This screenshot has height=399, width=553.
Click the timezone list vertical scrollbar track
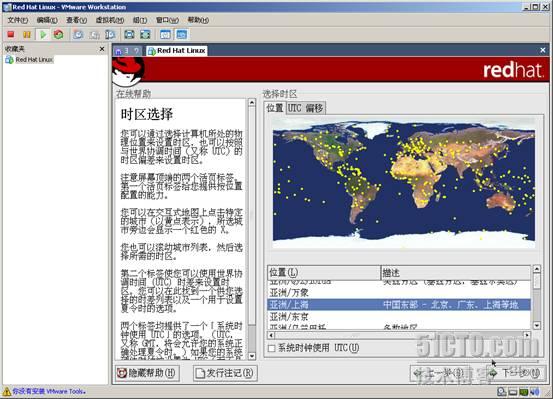click(x=536, y=305)
